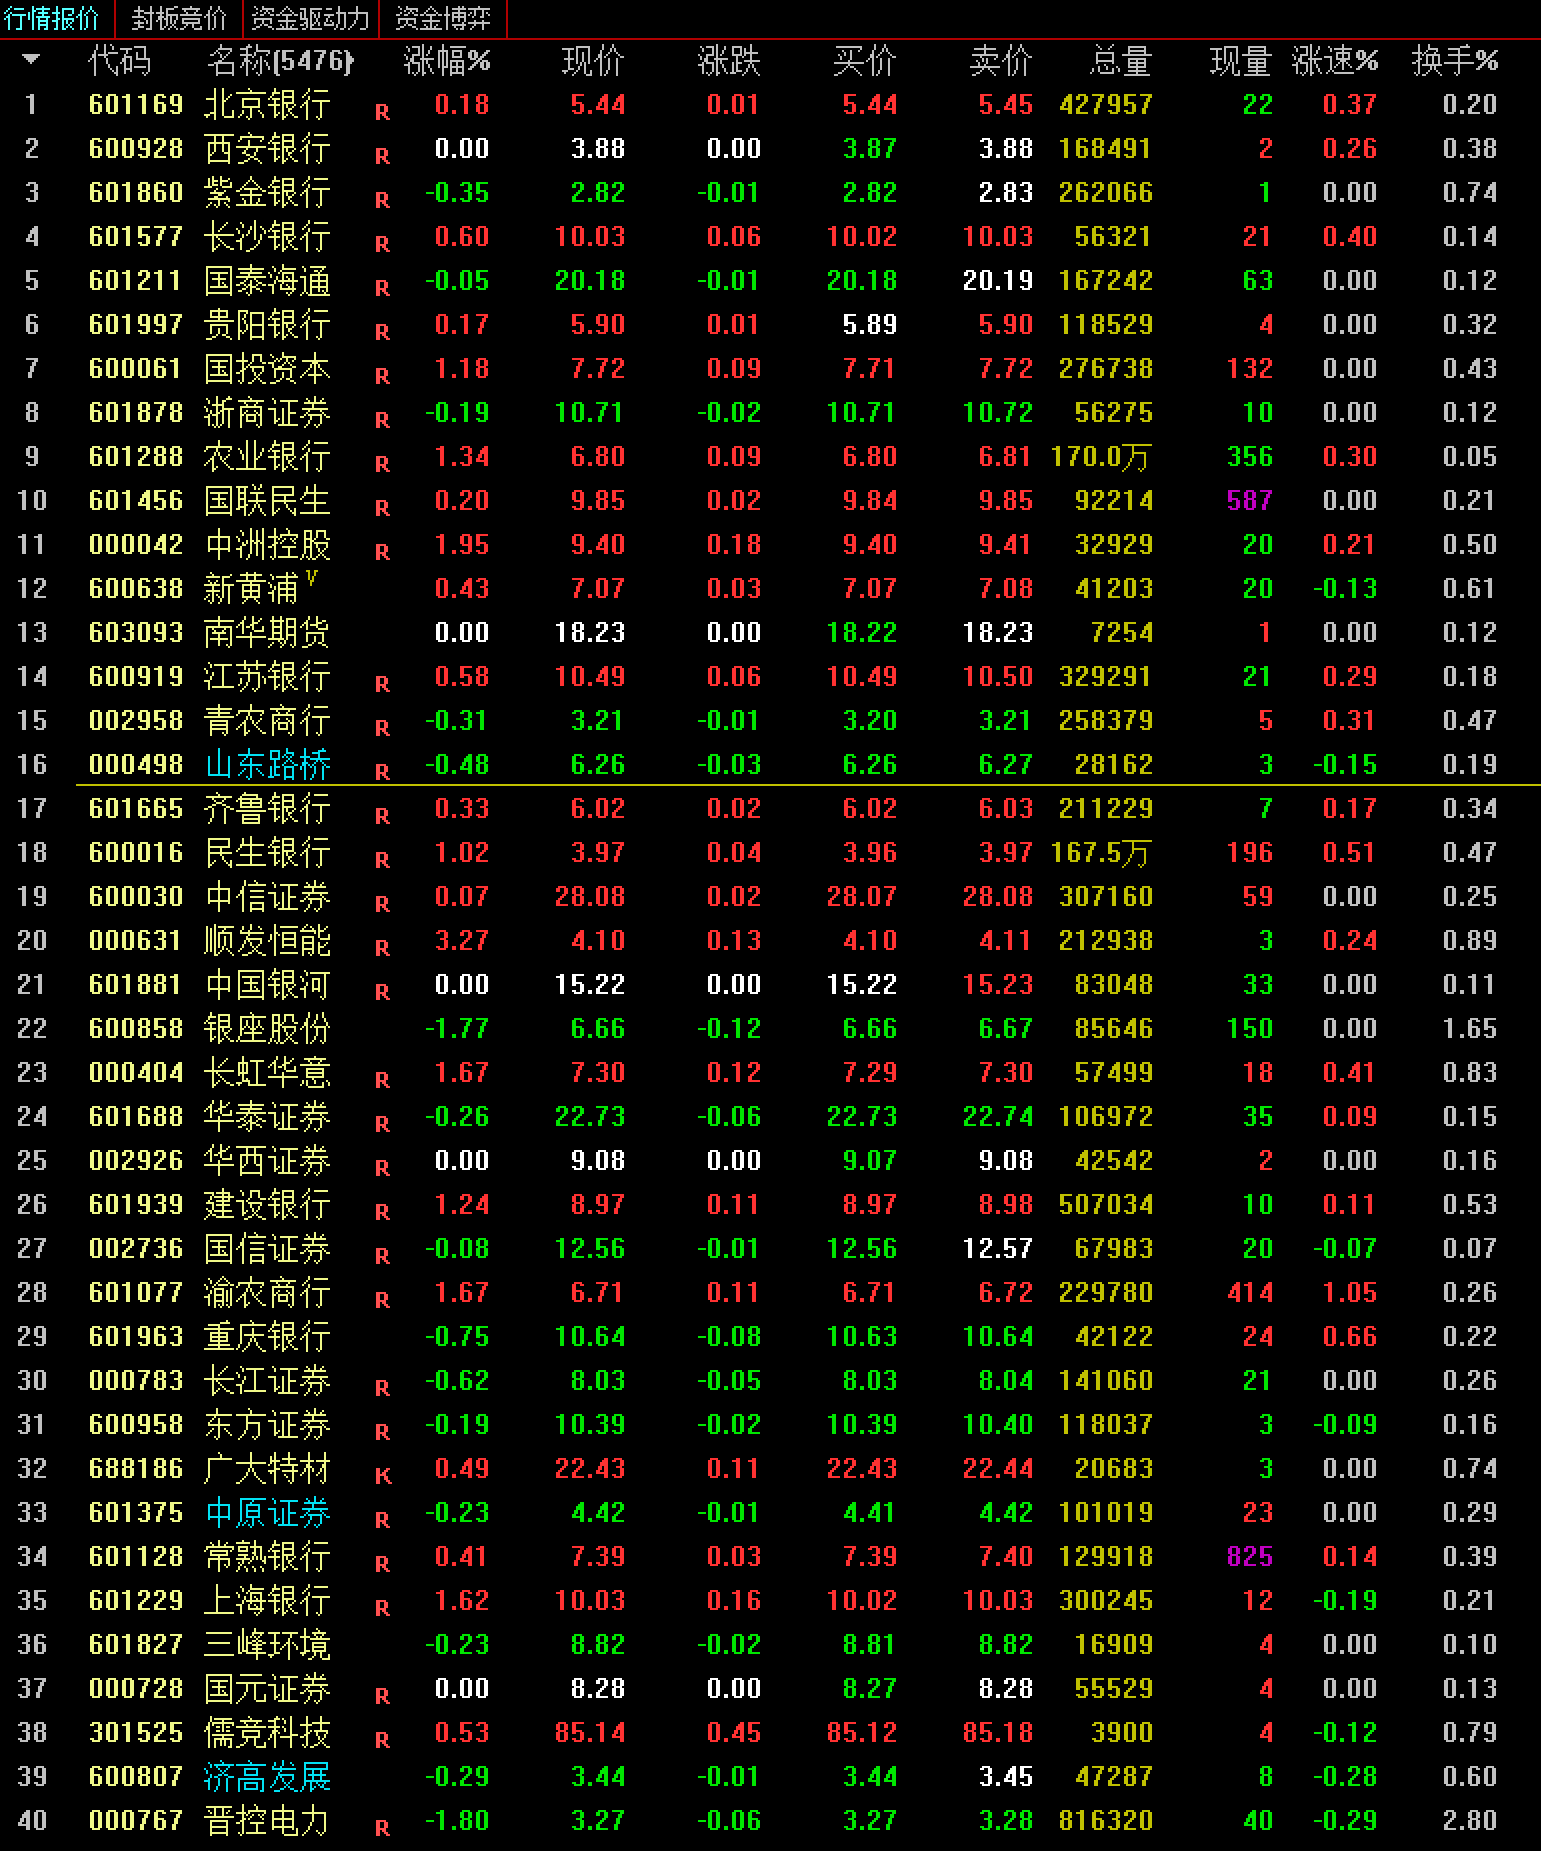Viewport: 1541px width, 1851px height.
Task: Click the R icon beside 中原证券
Action: [382, 1520]
